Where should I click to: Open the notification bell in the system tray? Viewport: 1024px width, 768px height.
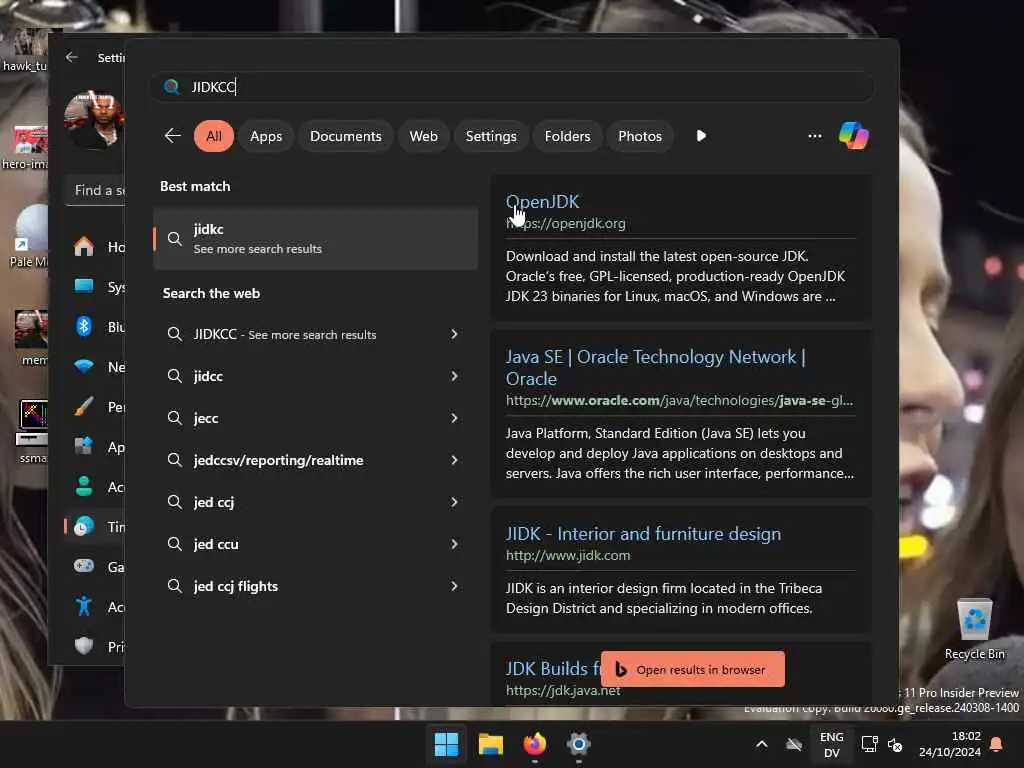[x=997, y=744]
